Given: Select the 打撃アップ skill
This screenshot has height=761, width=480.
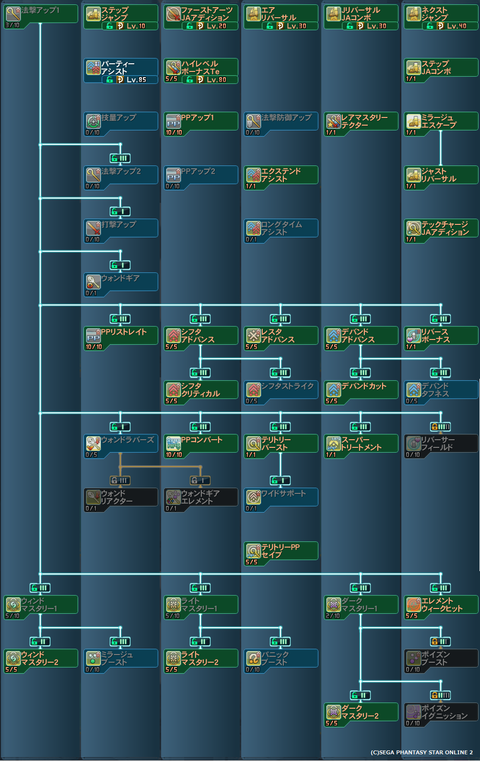Looking at the screenshot, I should (x=121, y=231).
